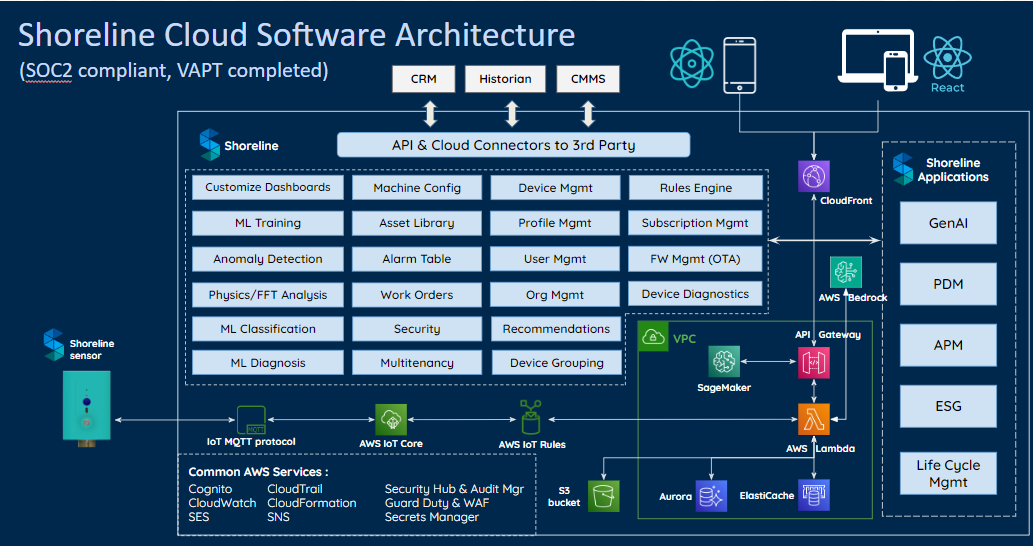Click the Guard Duty & WAF text

(437, 503)
